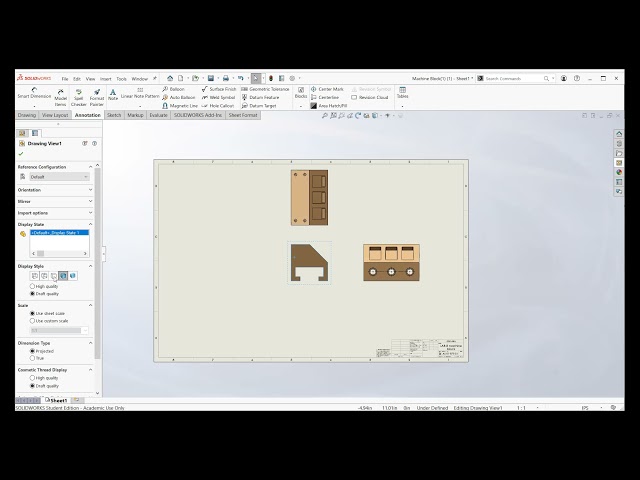Insert a Weld Symbol
The image size is (640, 480).
point(218,98)
